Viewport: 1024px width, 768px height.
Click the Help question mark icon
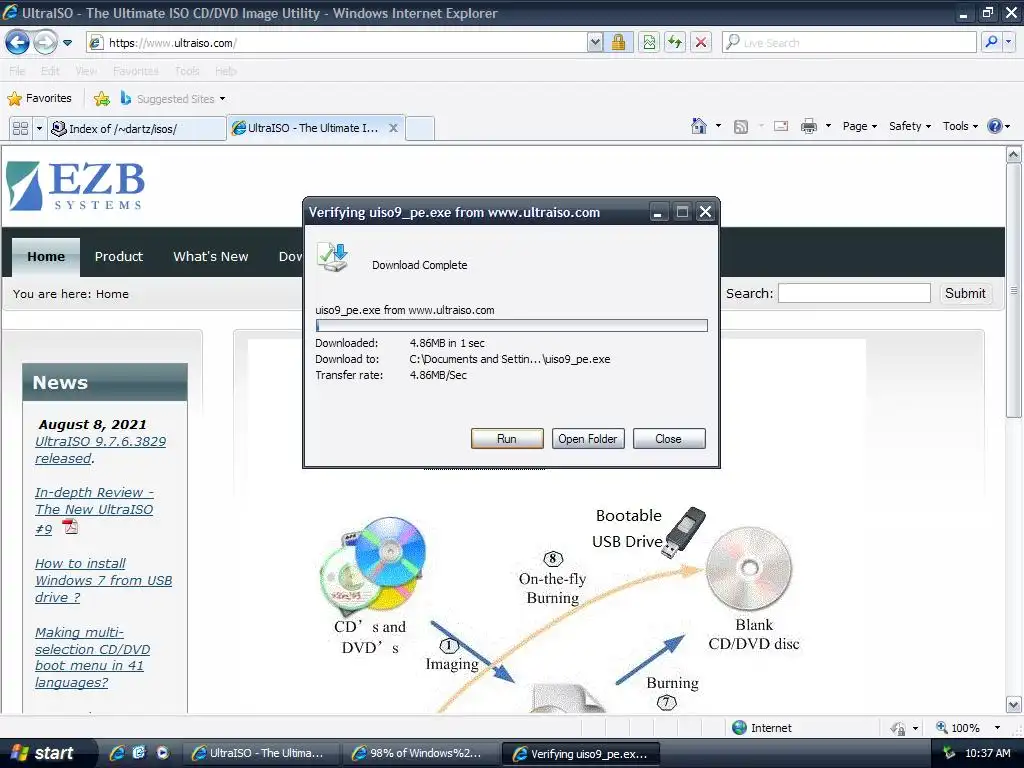pos(995,126)
